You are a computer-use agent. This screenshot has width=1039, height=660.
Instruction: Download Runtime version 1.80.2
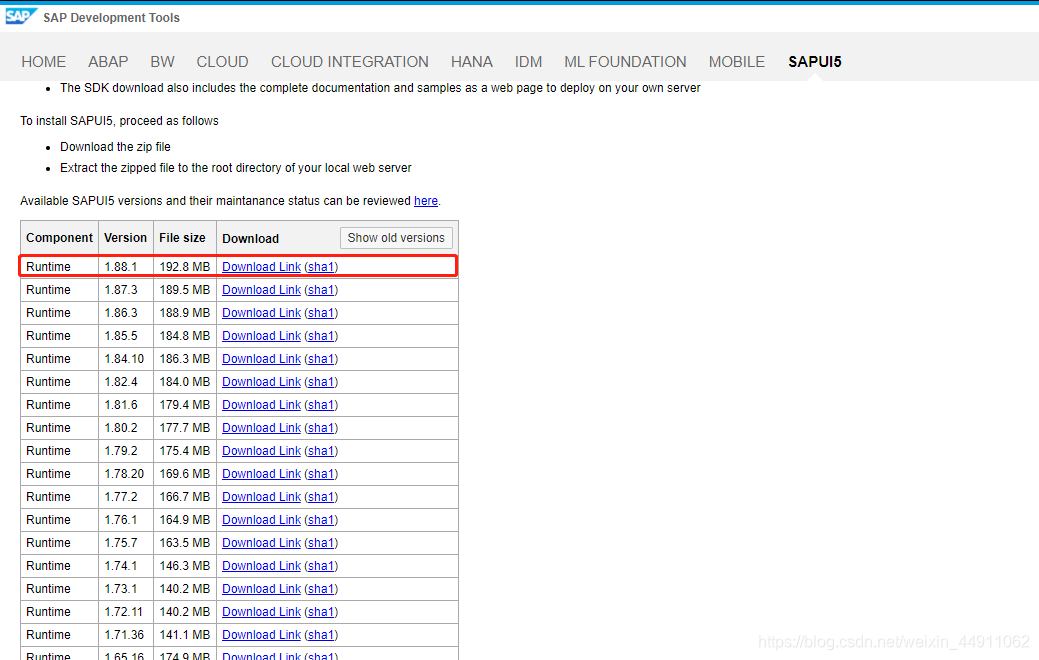[x=262, y=428]
